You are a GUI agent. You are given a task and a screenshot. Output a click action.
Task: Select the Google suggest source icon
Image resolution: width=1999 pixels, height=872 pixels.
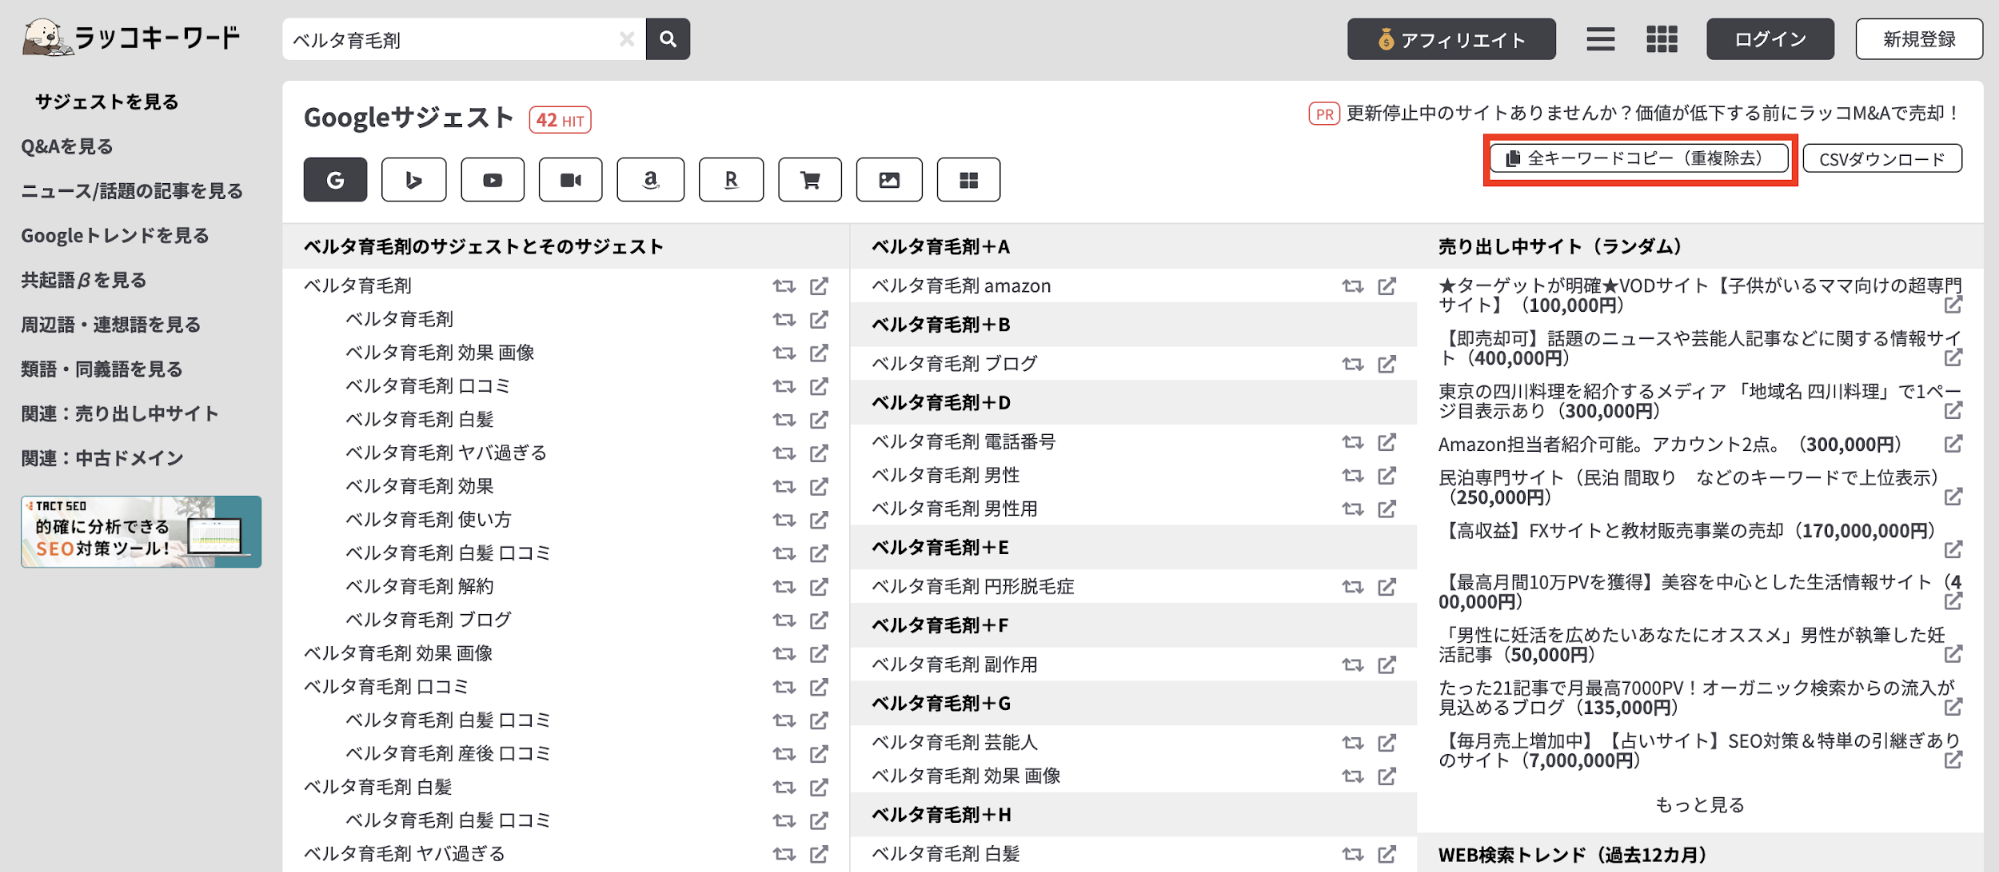[x=335, y=180]
